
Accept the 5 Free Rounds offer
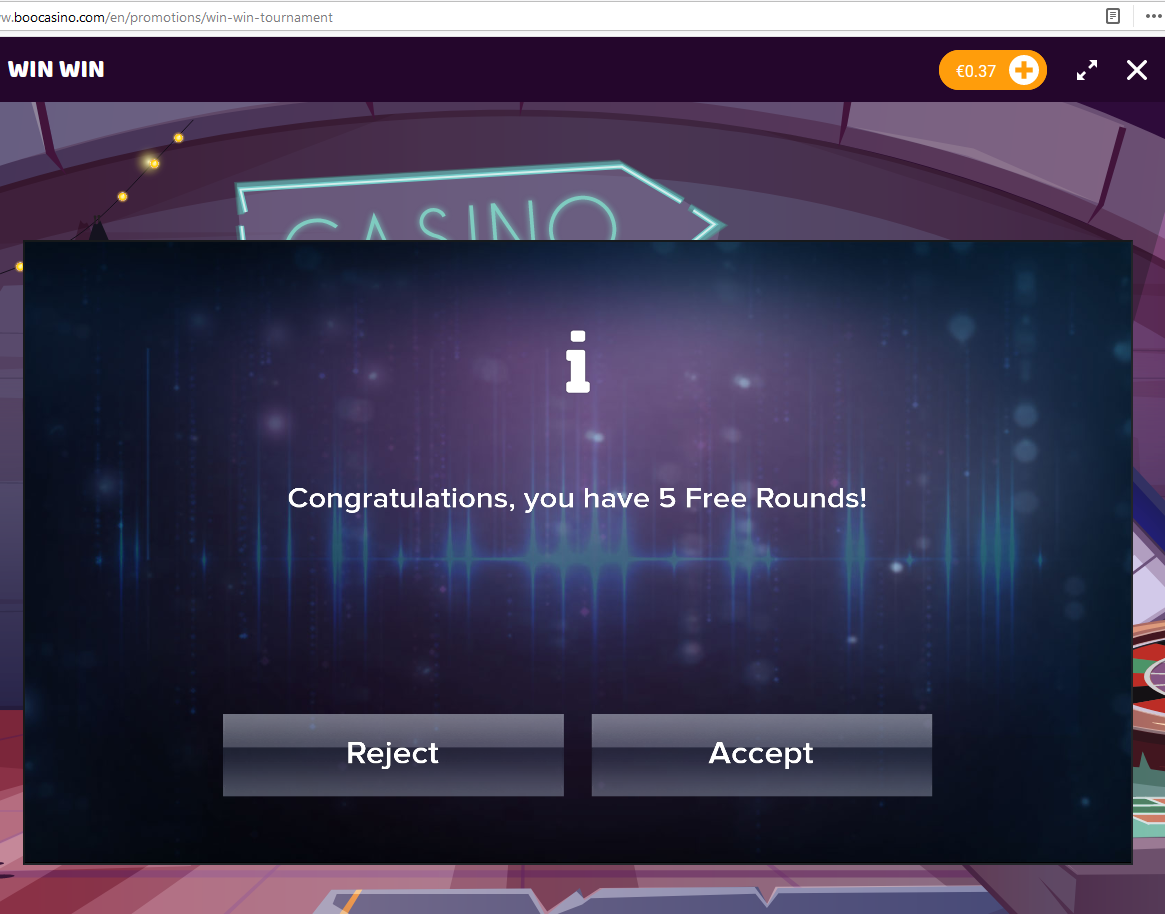click(762, 754)
